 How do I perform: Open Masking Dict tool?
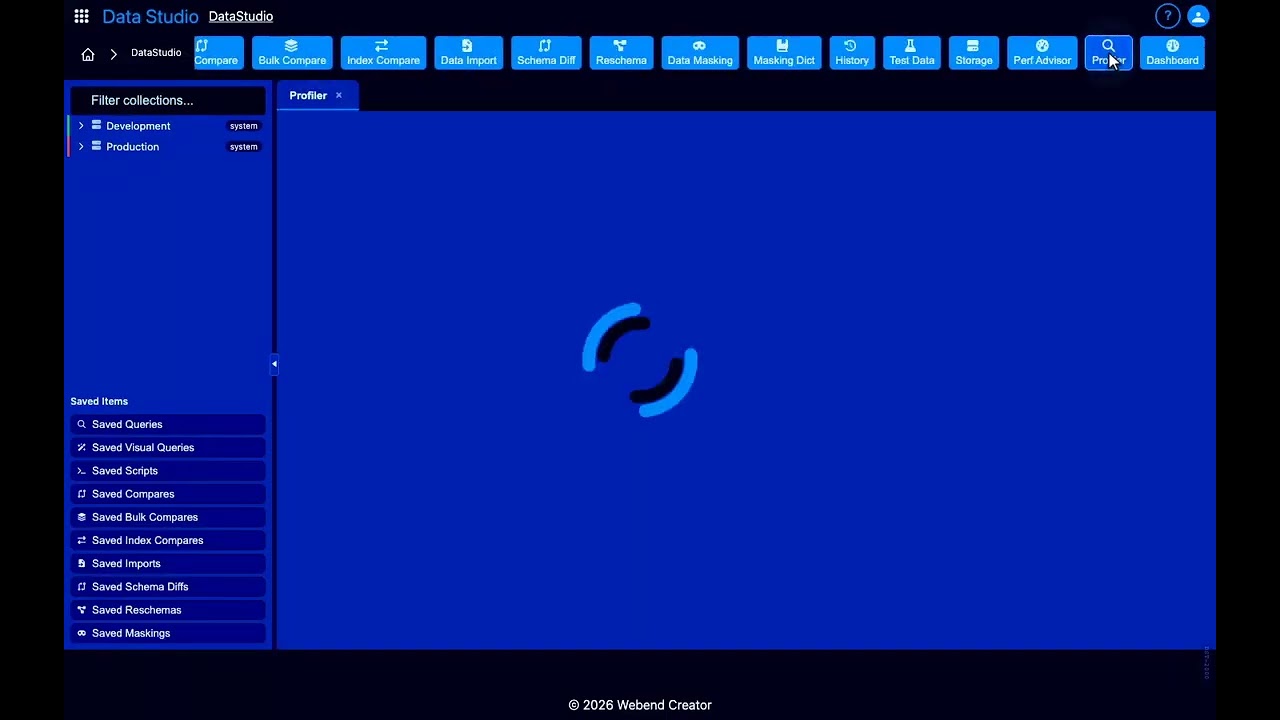(x=784, y=53)
